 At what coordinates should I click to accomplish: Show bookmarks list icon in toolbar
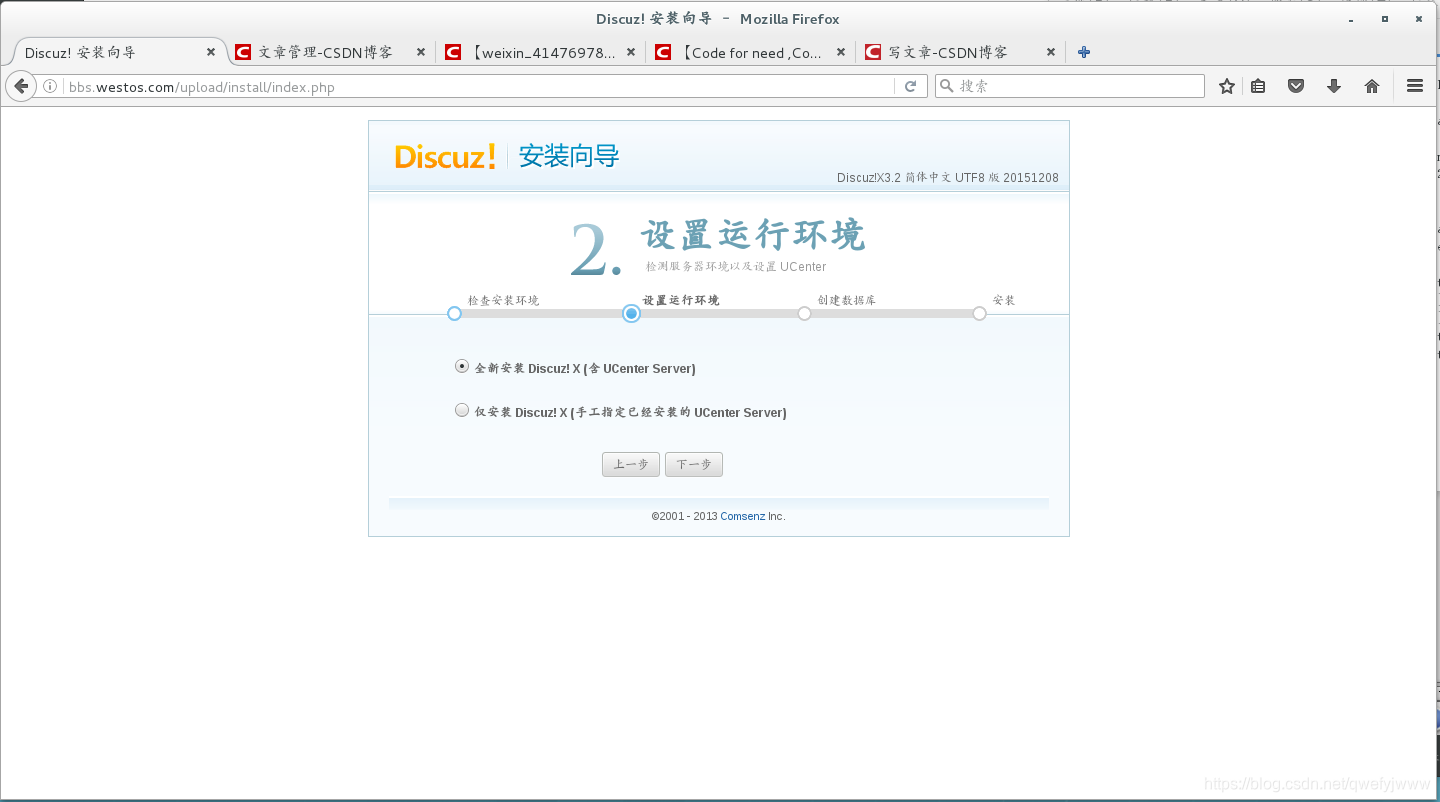pyautogui.click(x=1258, y=87)
